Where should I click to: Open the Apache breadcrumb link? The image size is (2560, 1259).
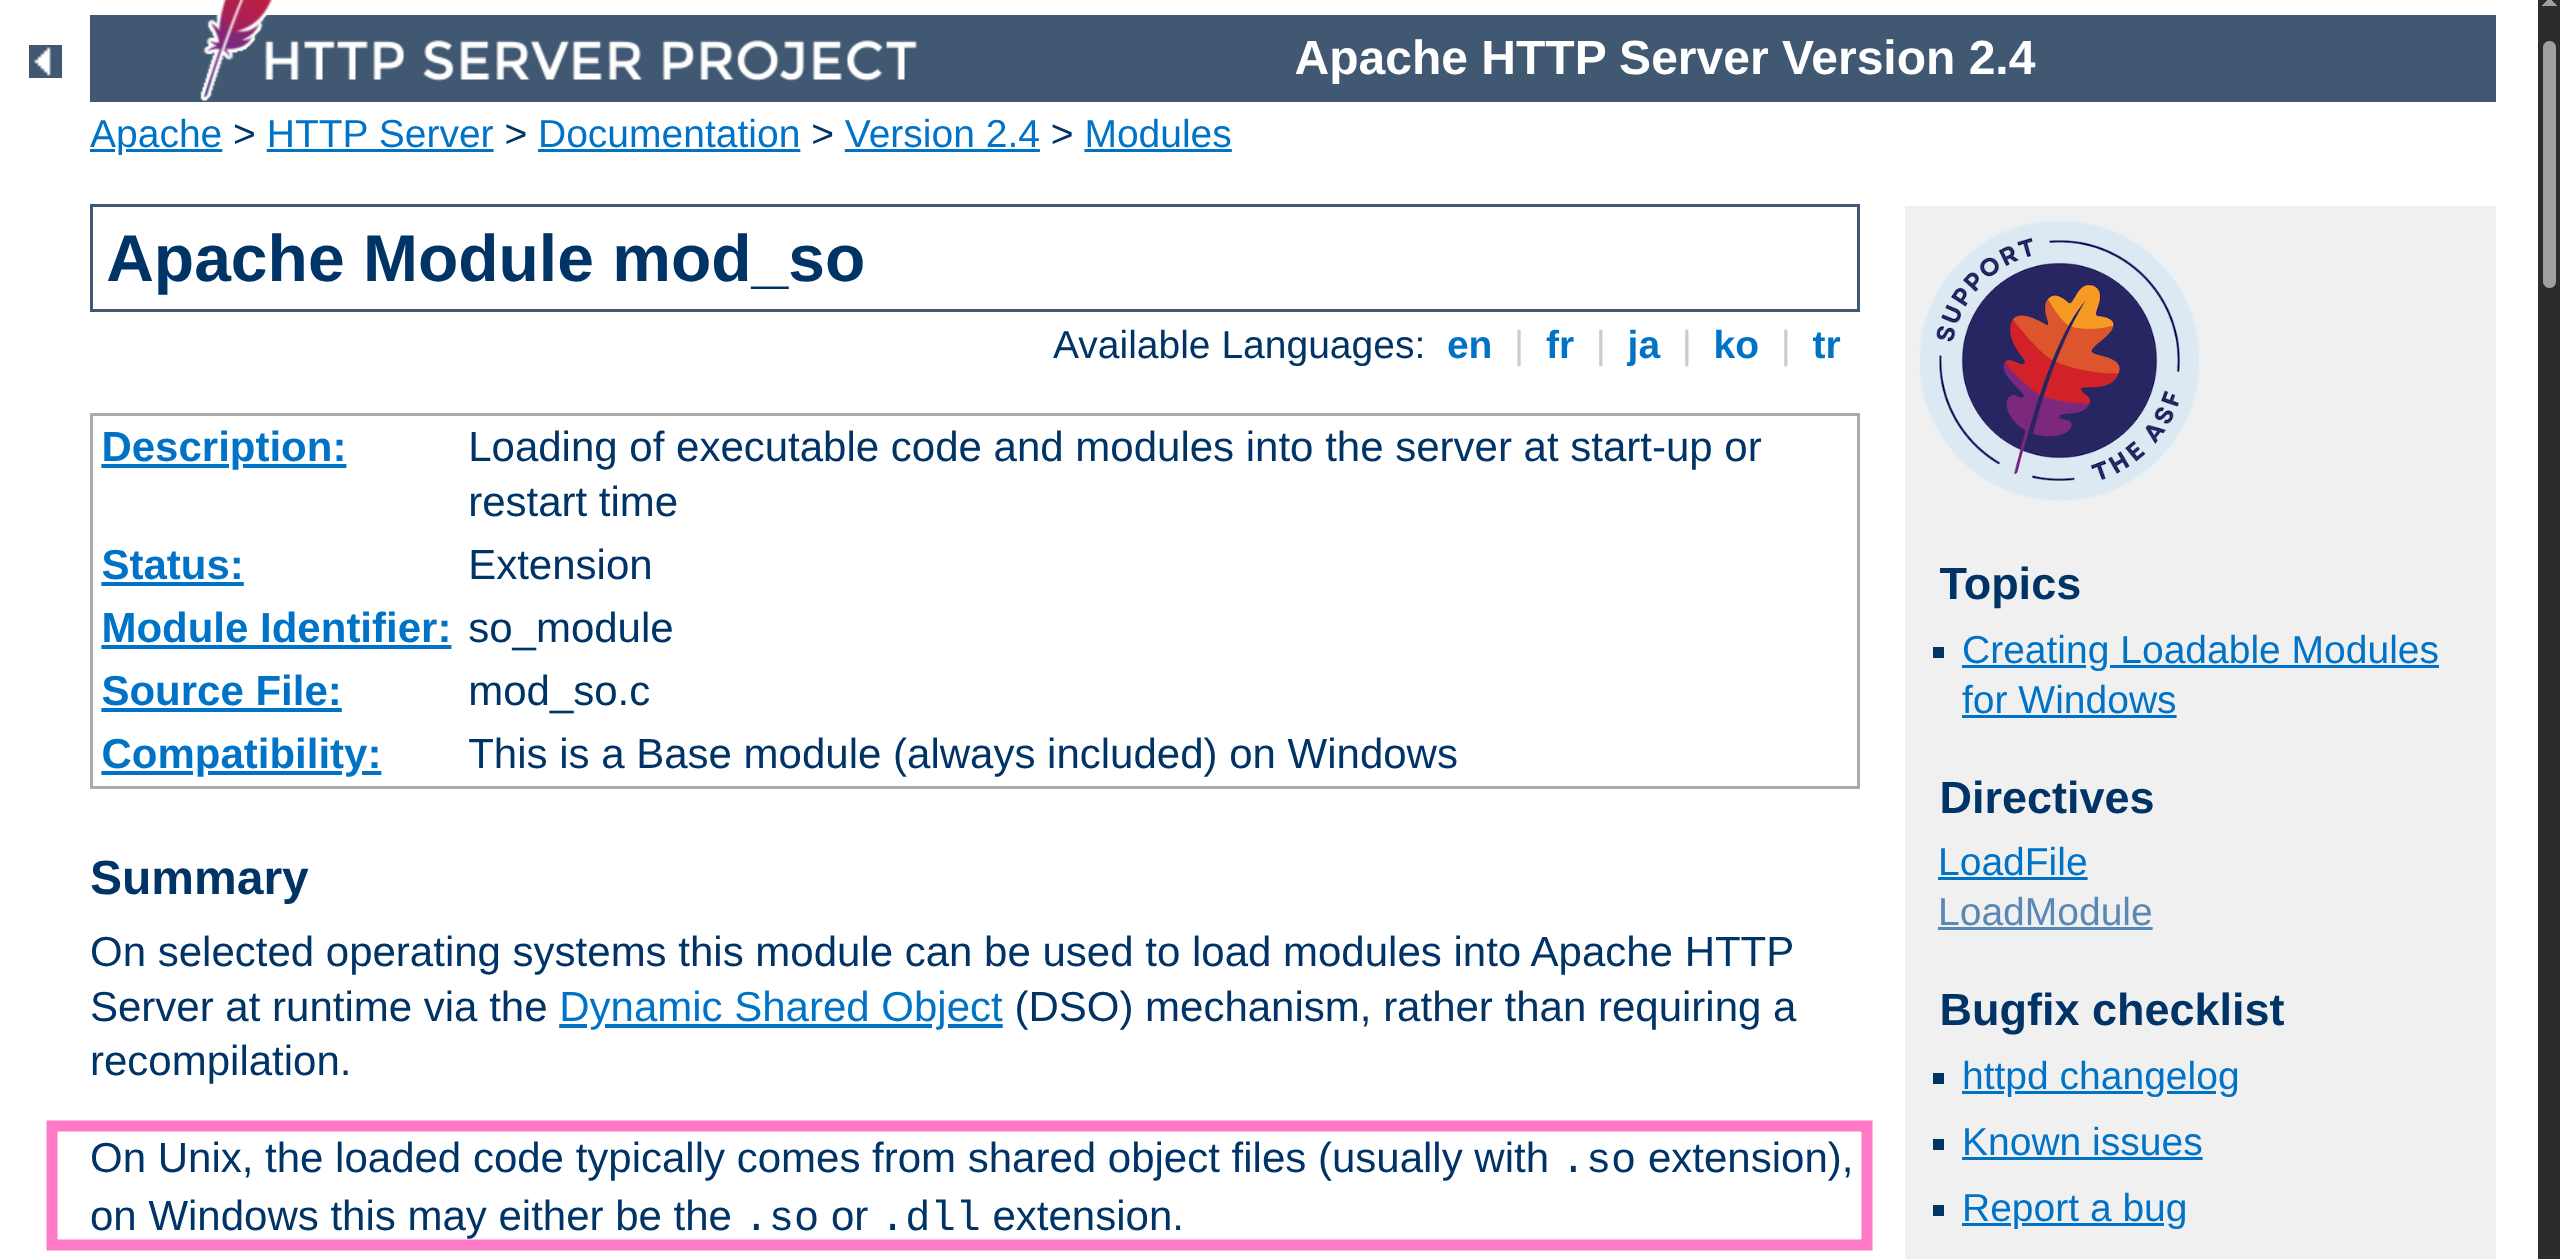point(155,134)
